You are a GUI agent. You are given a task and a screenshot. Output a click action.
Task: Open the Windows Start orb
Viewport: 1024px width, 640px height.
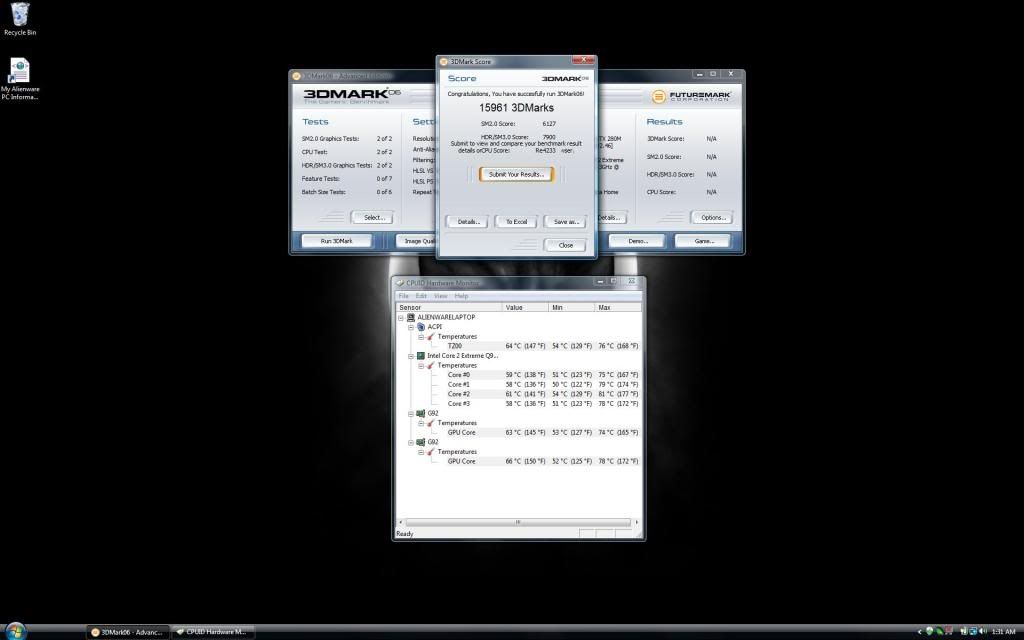pos(14,631)
